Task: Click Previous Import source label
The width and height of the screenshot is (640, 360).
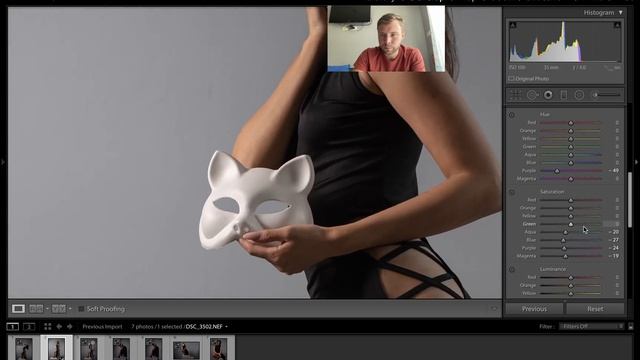Action: tap(102, 327)
